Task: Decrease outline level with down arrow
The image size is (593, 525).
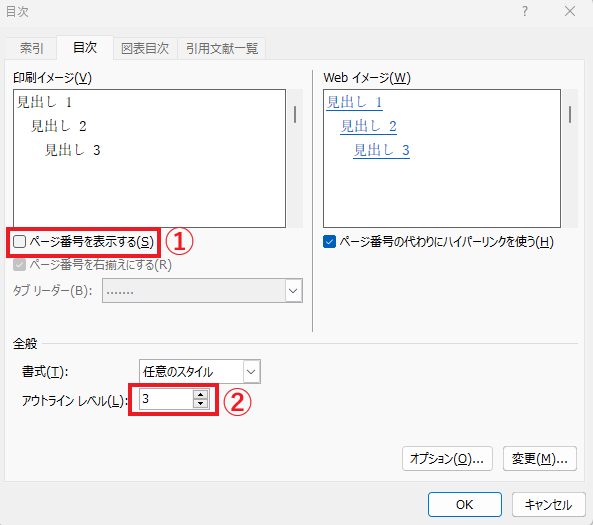Action: [x=200, y=403]
